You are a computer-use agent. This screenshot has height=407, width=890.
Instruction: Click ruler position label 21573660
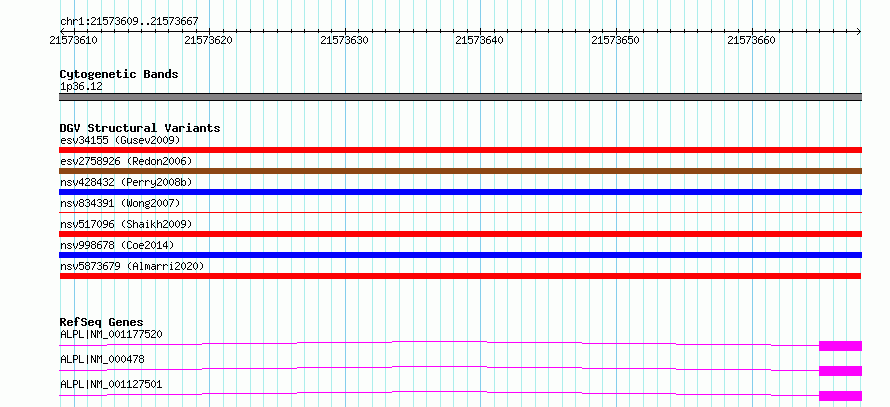751,40
